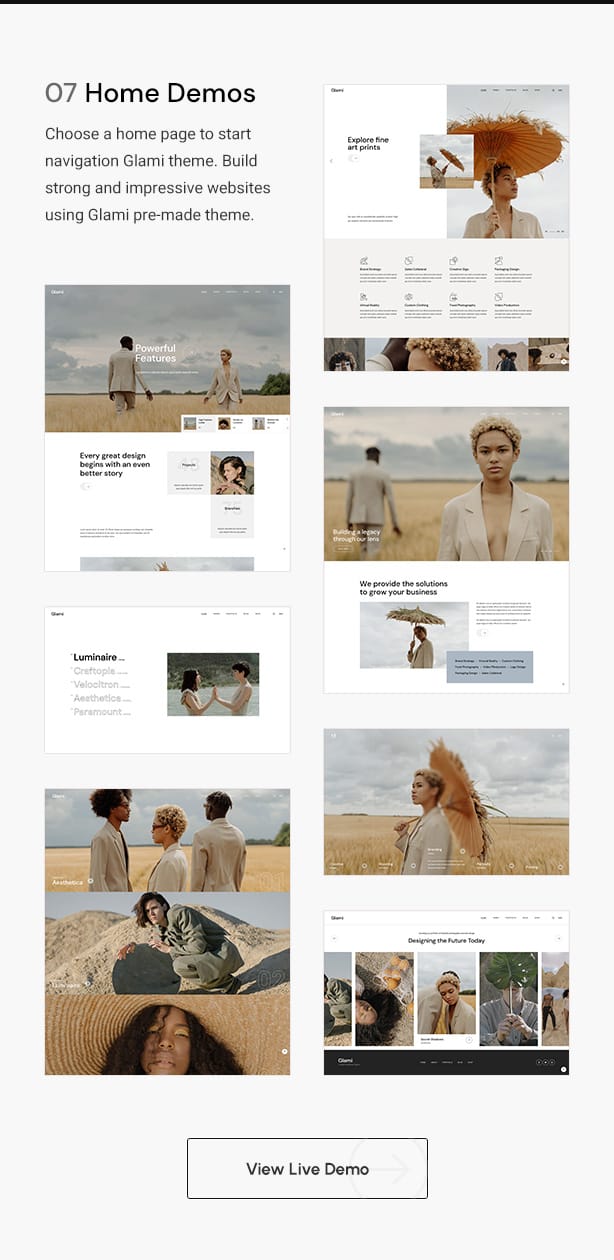The width and height of the screenshot is (614, 1260).
Task: Click the Glami logo in dark footer
Action: (x=345, y=1060)
